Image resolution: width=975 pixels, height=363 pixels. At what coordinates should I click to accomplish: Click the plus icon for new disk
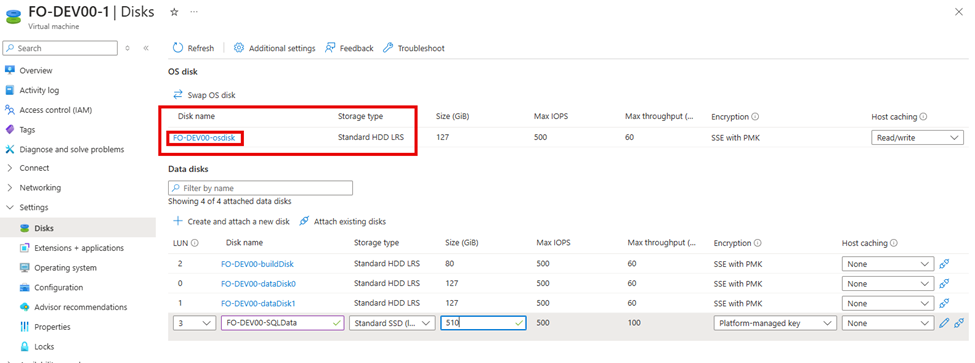(178, 221)
